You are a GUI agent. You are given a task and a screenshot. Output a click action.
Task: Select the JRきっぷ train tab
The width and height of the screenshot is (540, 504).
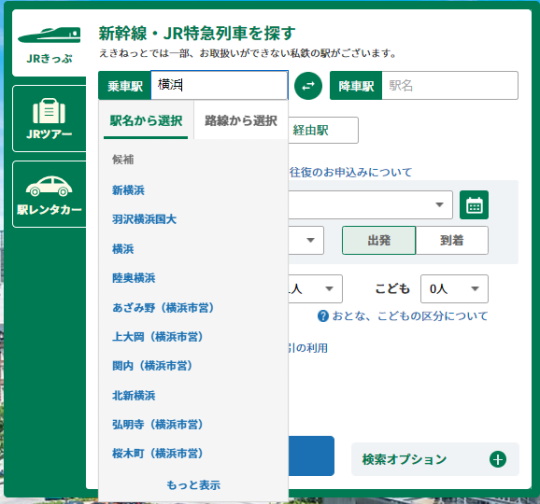[x=49, y=43]
